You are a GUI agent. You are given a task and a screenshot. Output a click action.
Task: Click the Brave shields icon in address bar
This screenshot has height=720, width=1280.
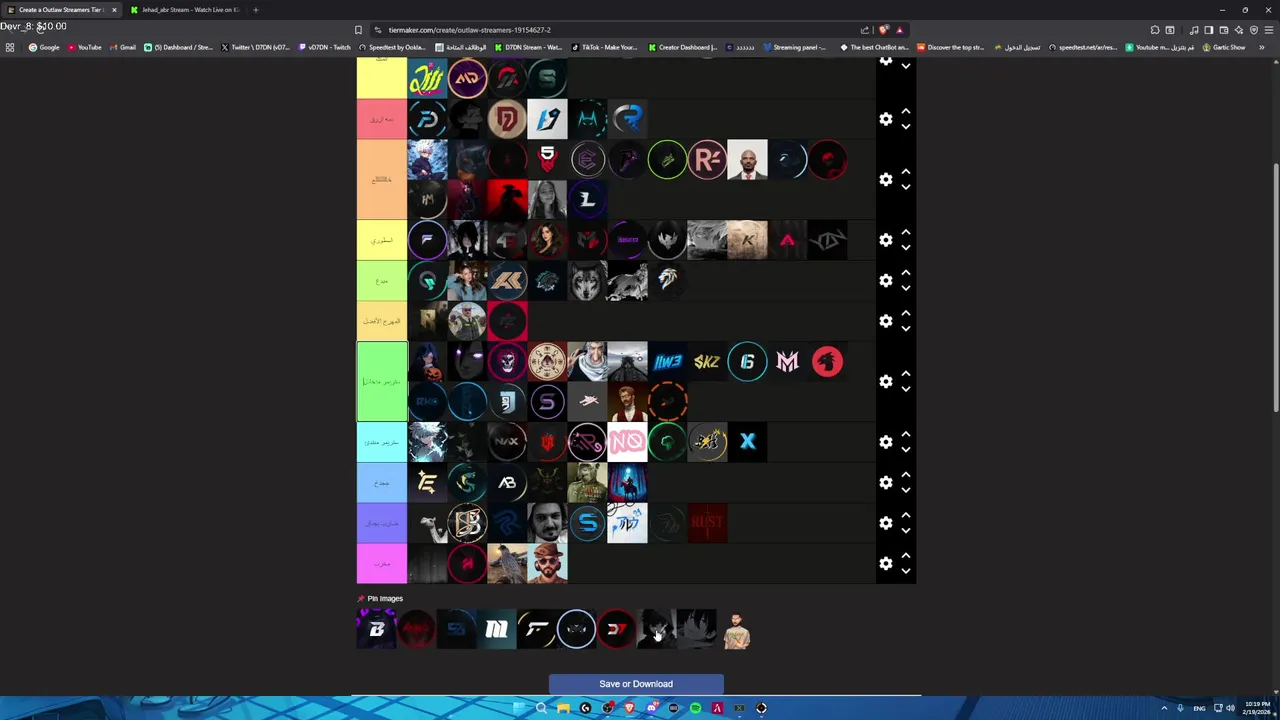[x=884, y=30]
